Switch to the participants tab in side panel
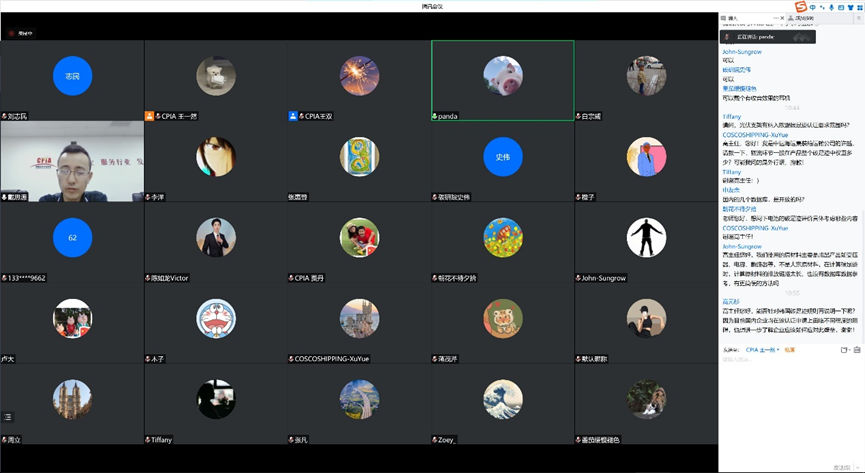 (803, 18)
